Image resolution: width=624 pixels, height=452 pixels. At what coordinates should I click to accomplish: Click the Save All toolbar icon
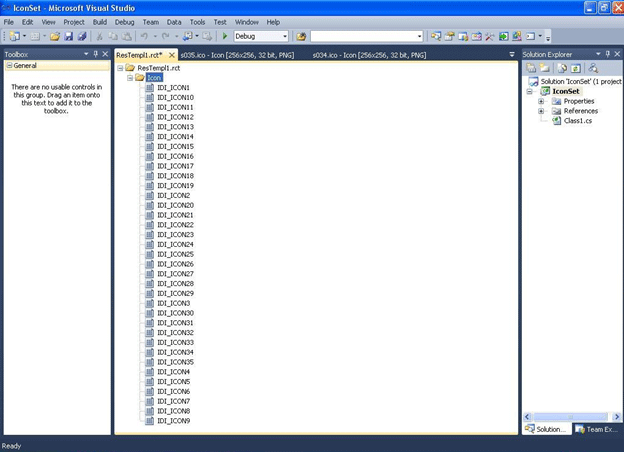(82, 36)
